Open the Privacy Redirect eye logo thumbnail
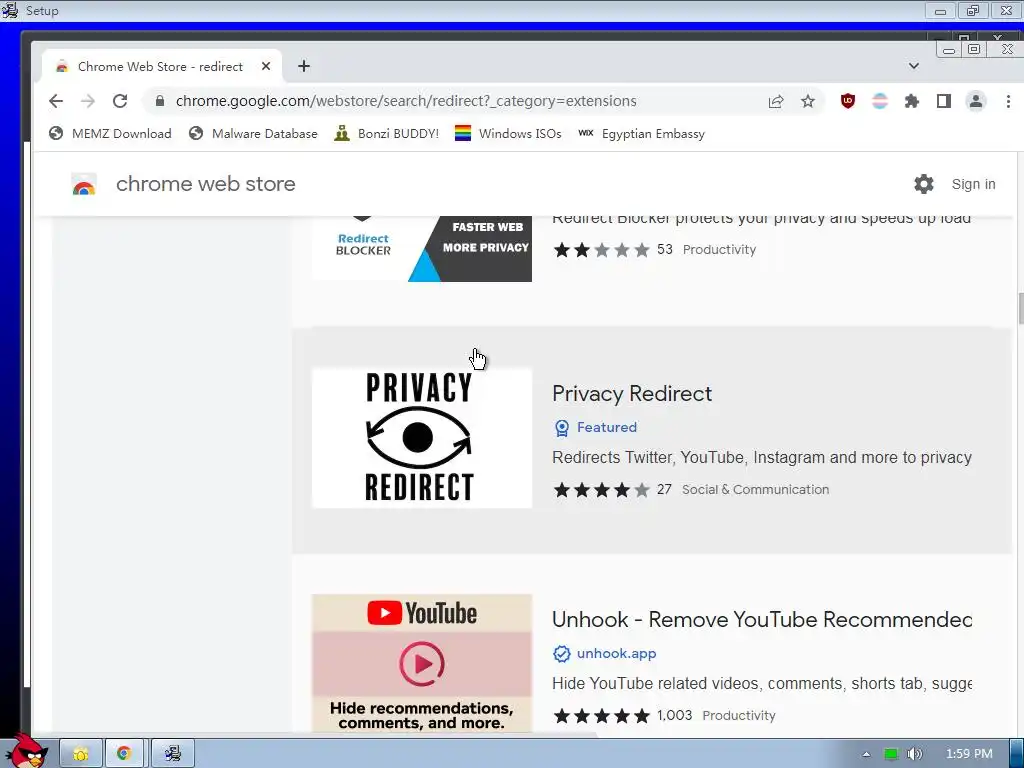Image resolution: width=1024 pixels, height=768 pixels. coord(422,438)
